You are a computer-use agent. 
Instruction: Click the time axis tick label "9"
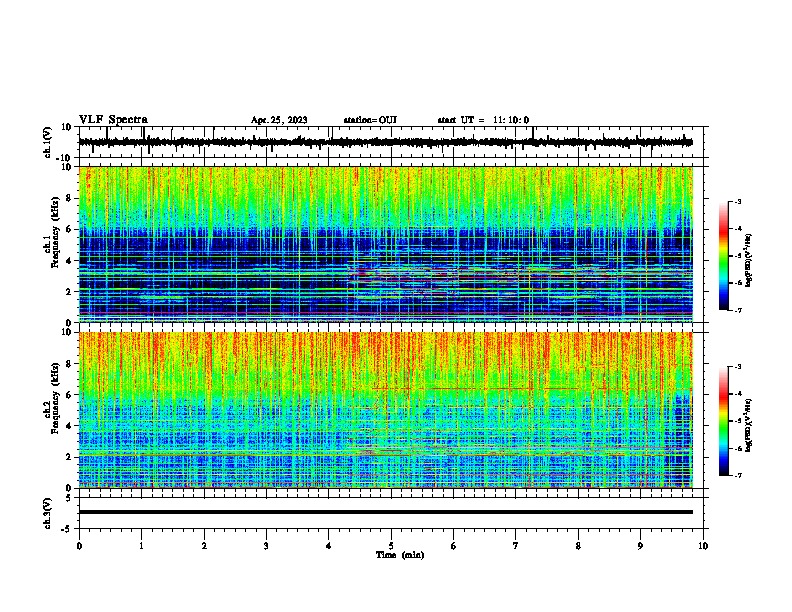[640, 546]
